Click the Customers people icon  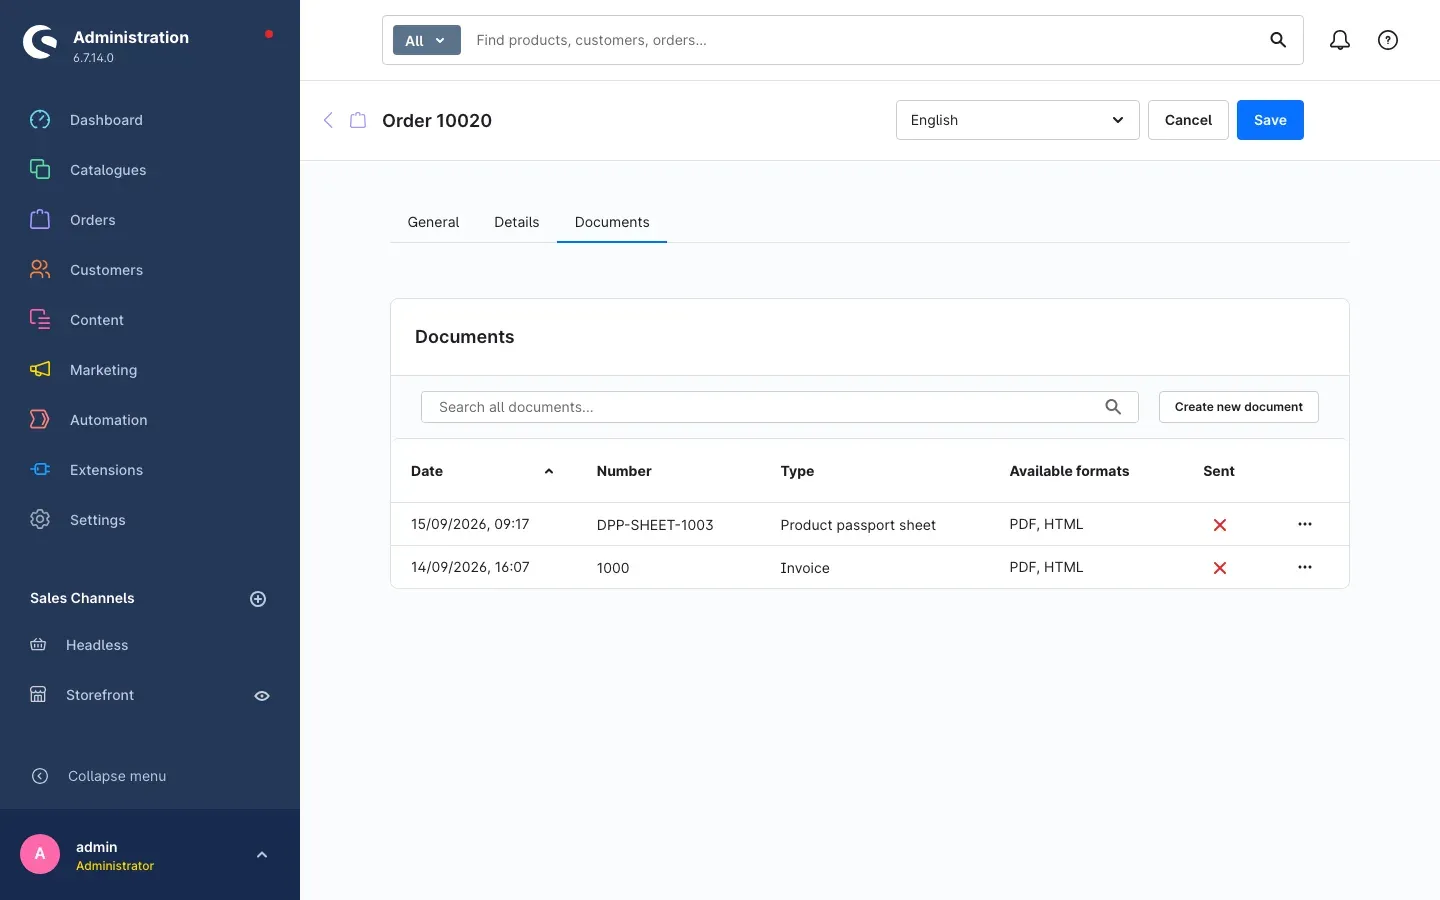coord(40,270)
